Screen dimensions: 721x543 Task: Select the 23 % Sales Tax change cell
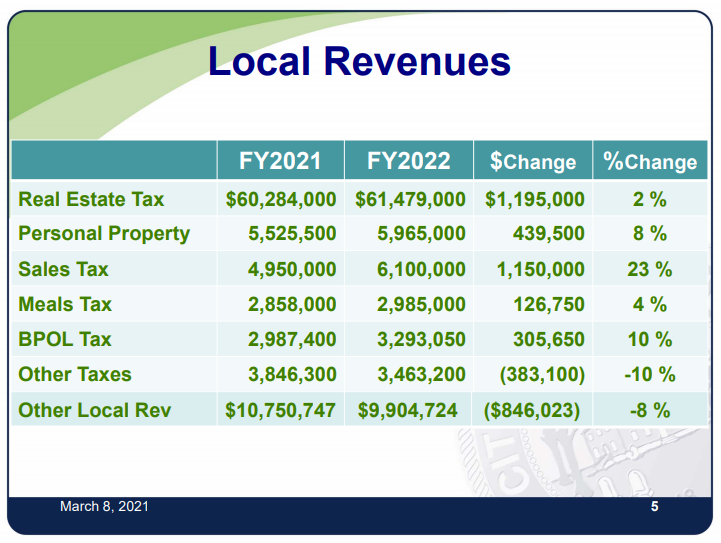(650, 269)
